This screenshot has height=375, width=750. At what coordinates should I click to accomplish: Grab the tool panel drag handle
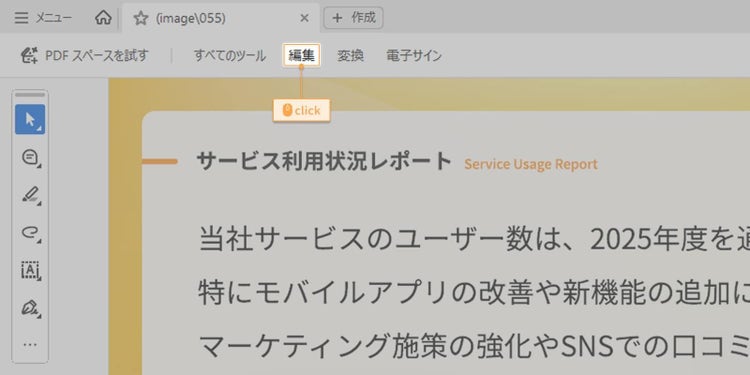(x=30, y=95)
